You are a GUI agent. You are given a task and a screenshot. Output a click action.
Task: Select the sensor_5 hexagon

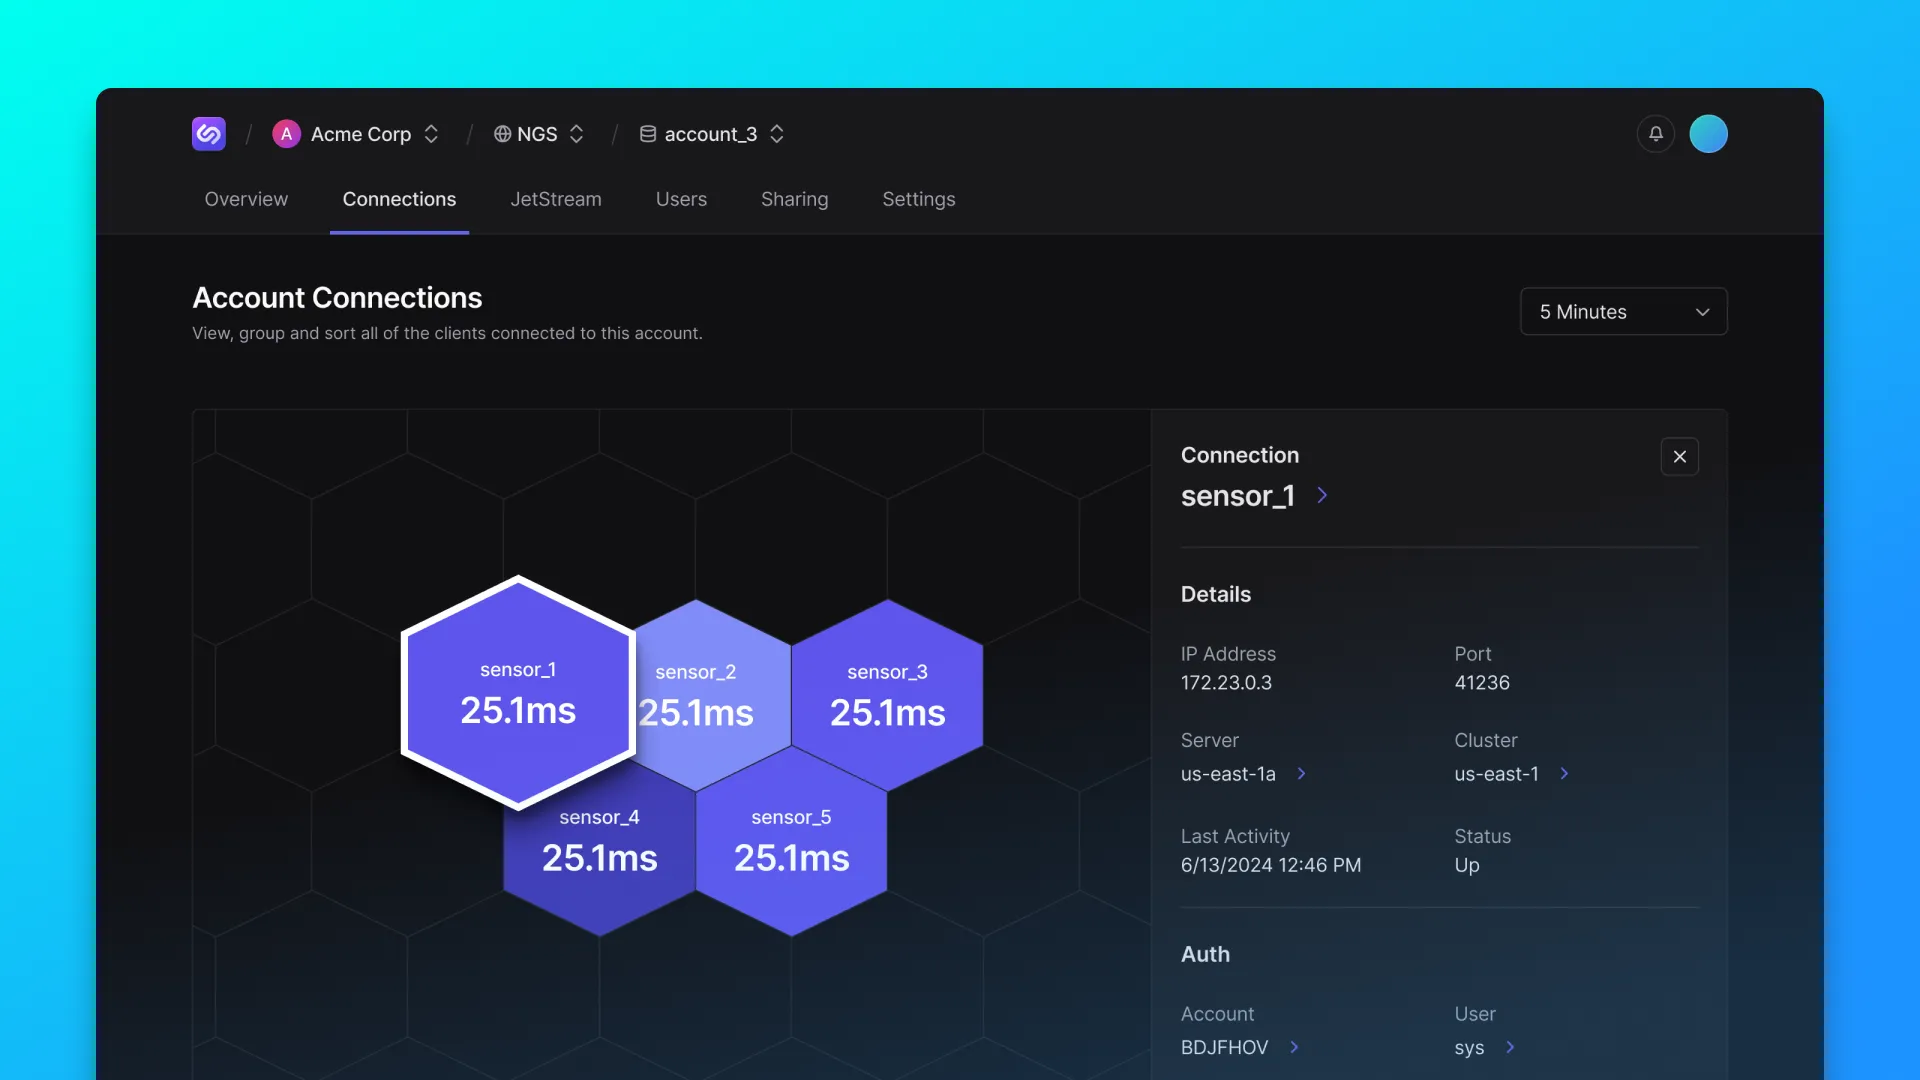[791, 841]
